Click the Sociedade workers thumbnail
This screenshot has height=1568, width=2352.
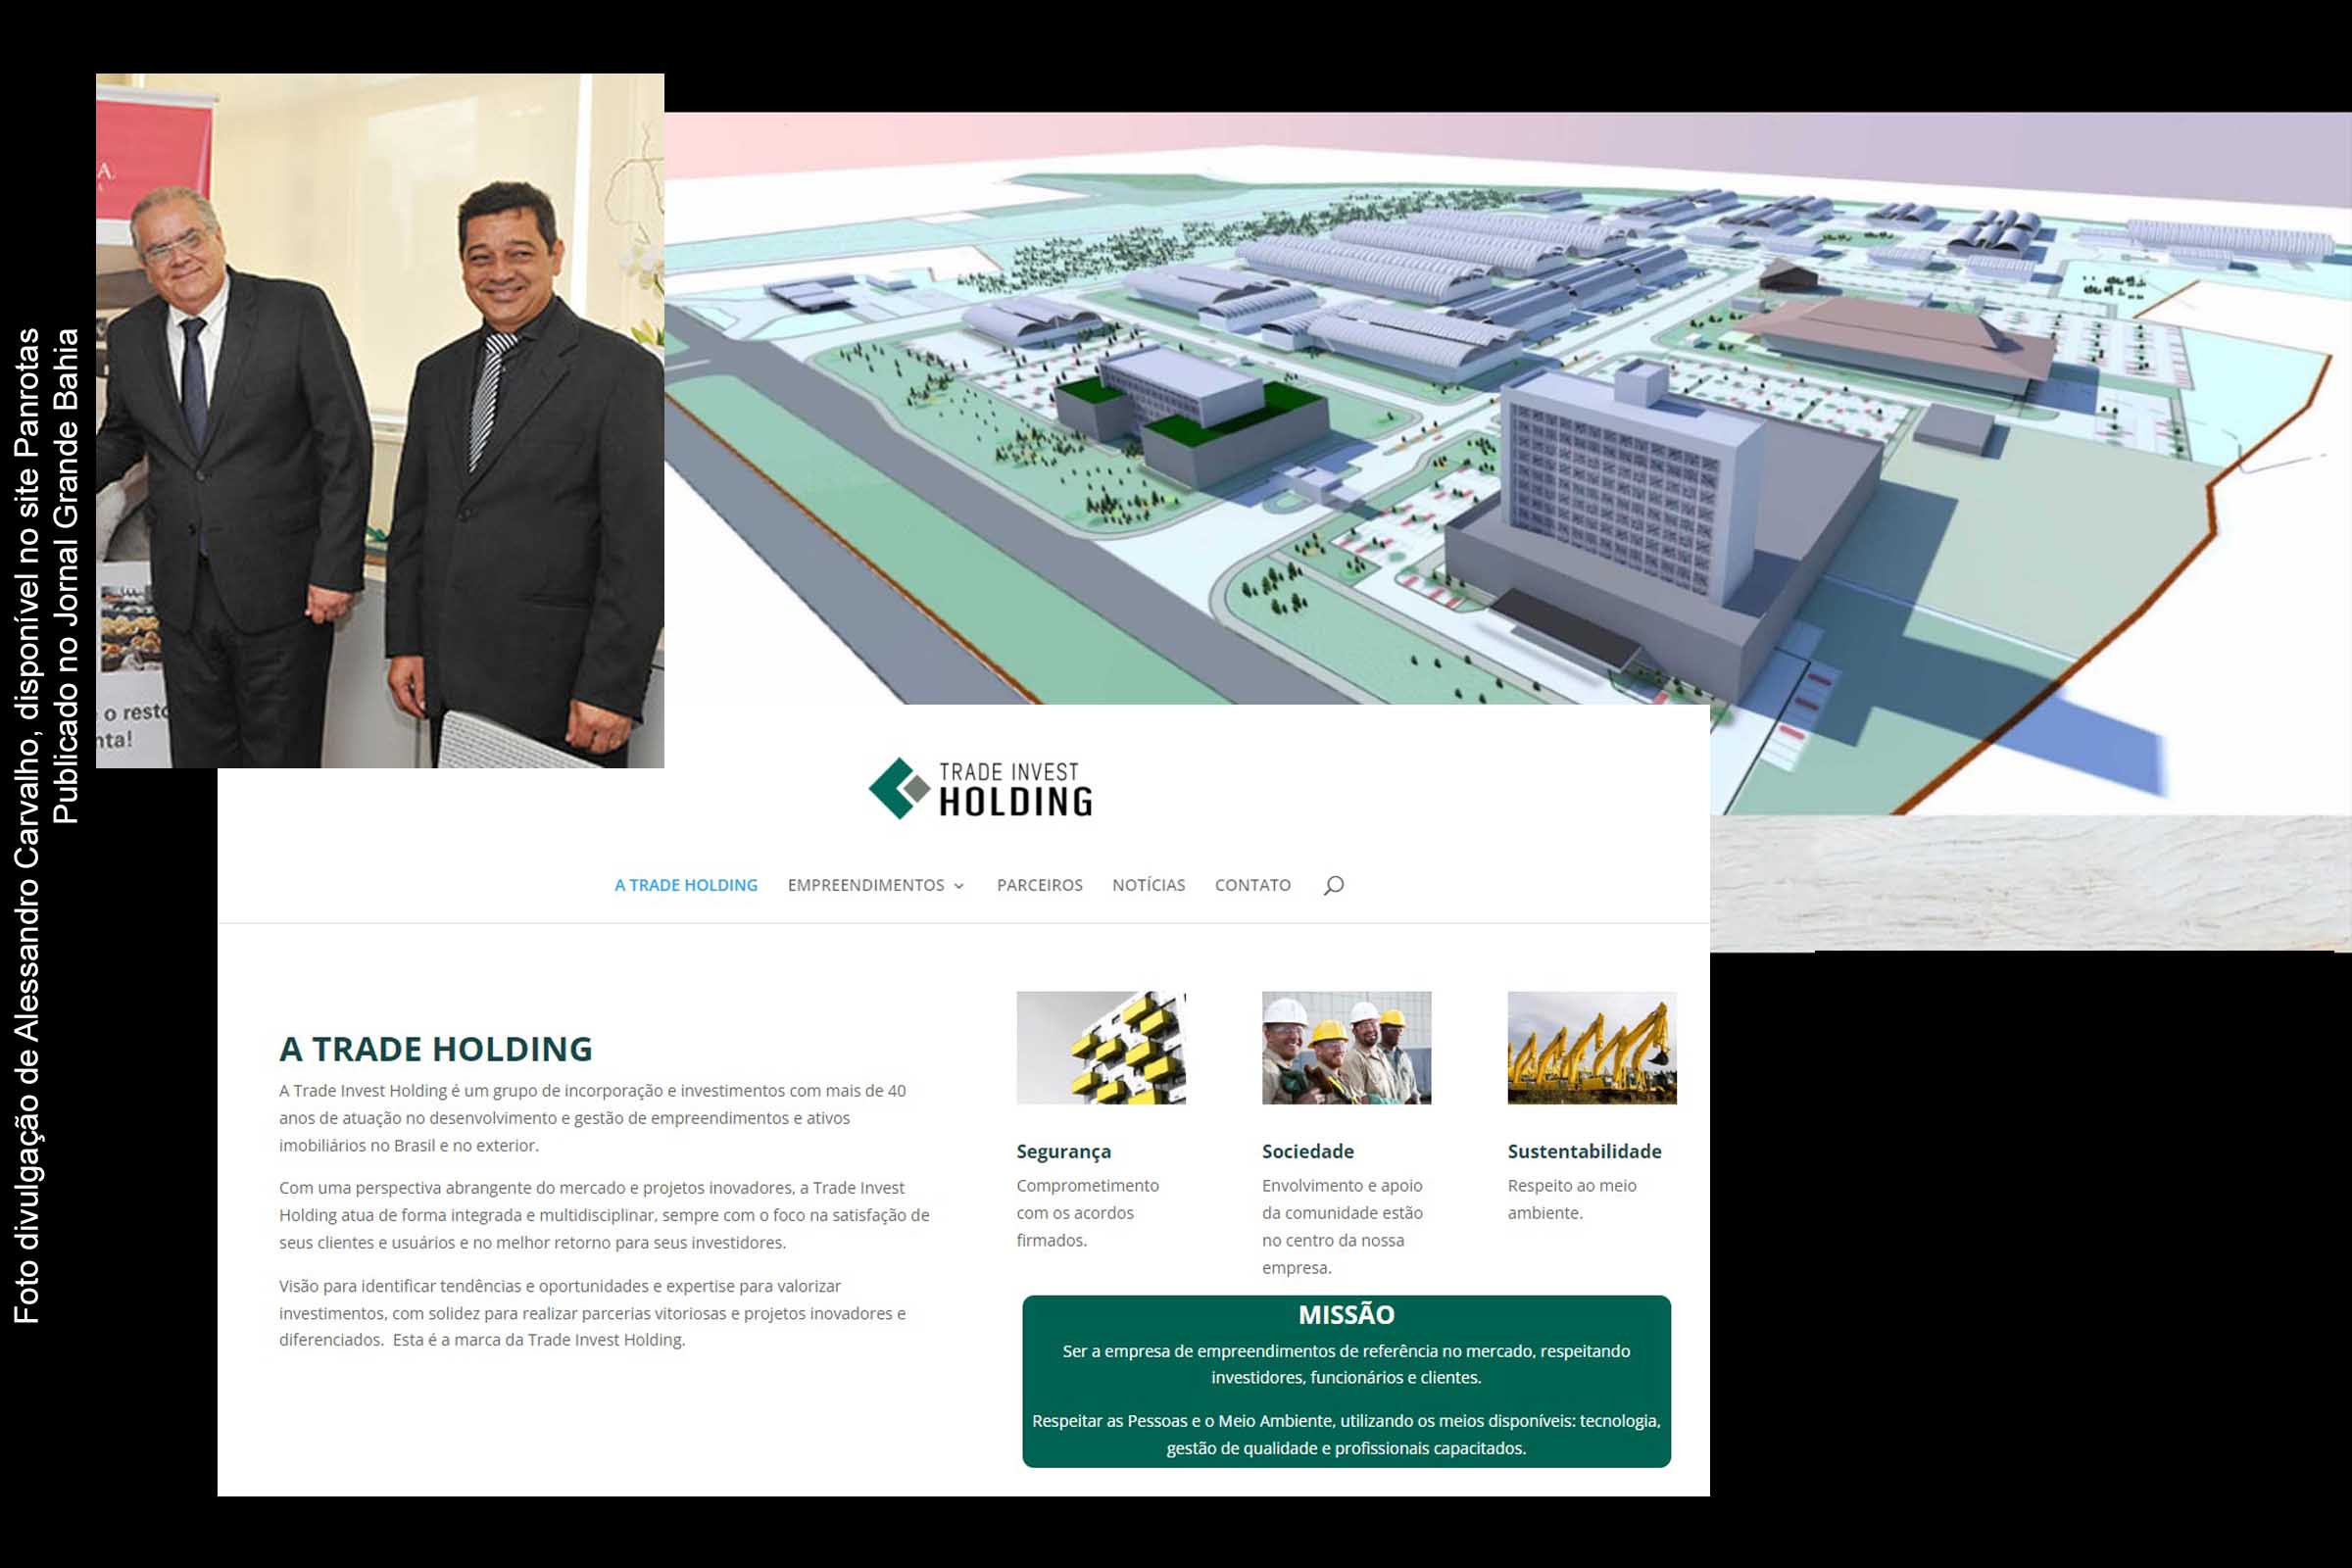pos(1346,1047)
